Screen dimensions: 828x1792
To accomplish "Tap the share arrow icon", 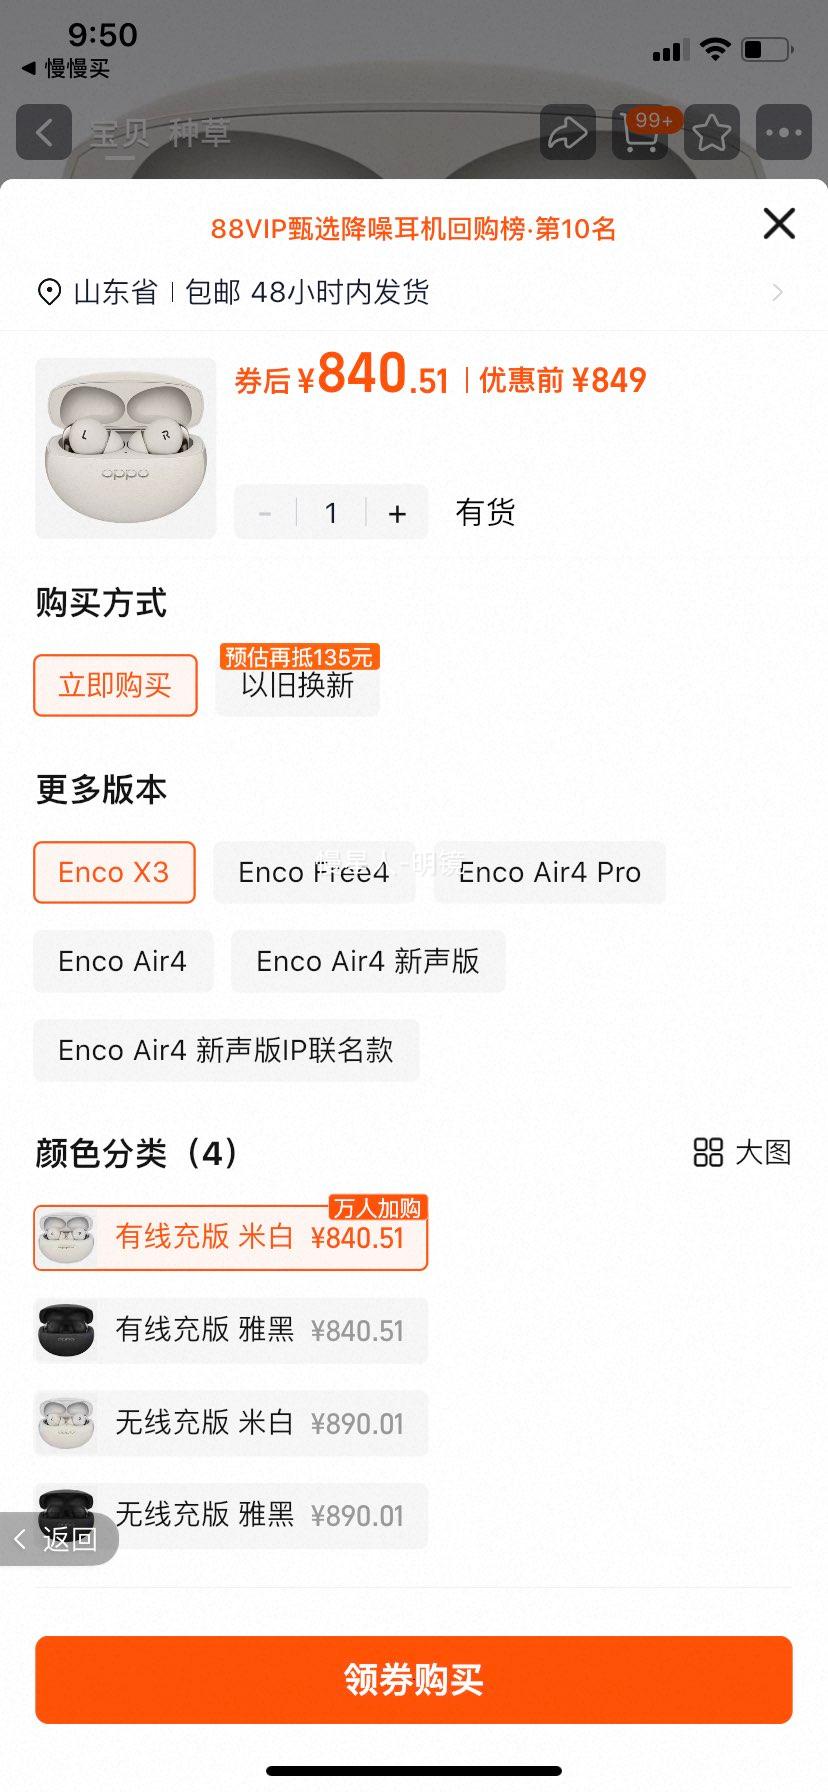I will 567,132.
